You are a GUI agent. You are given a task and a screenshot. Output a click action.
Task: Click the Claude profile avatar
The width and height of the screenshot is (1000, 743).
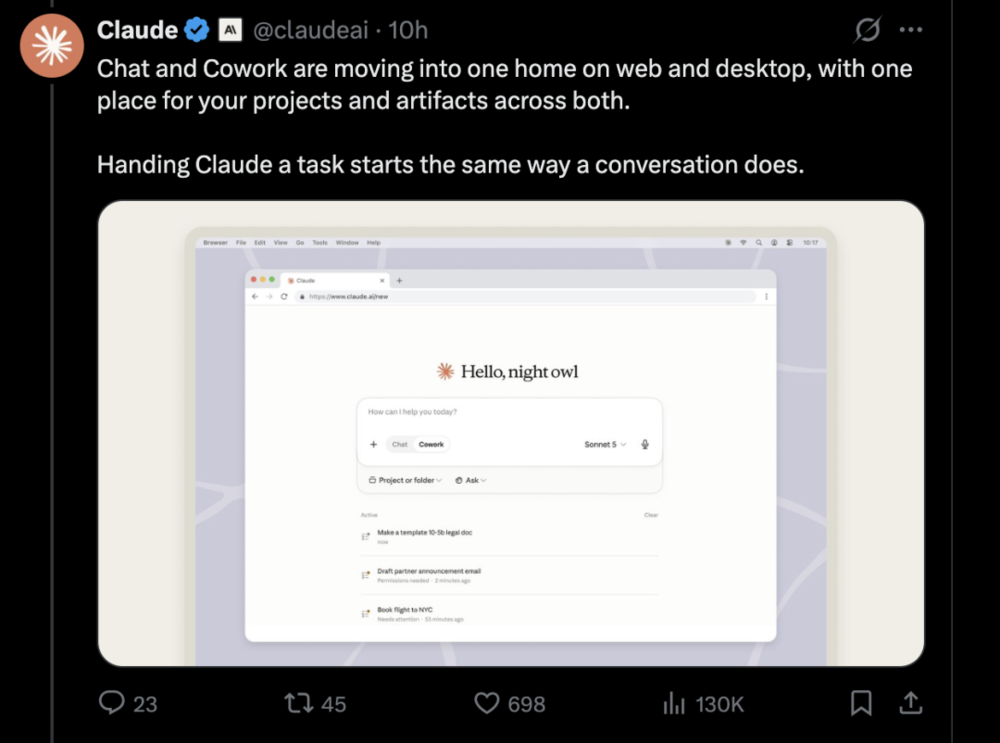coord(52,46)
